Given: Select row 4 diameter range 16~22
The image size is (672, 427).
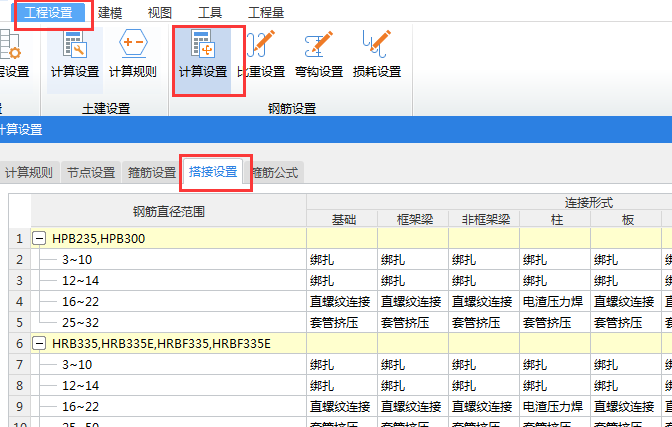Looking at the screenshot, I should pyautogui.click(x=81, y=301).
